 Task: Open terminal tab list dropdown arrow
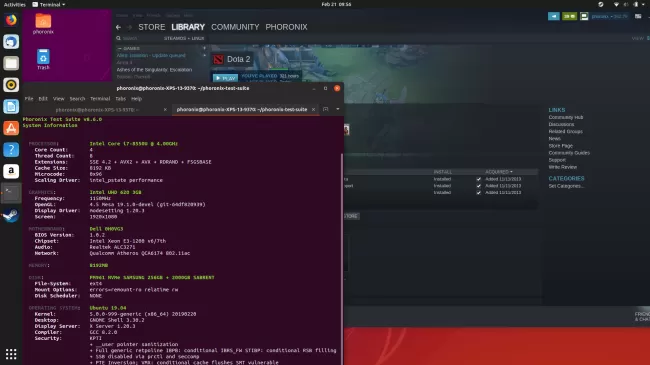pyautogui.click(x=338, y=109)
